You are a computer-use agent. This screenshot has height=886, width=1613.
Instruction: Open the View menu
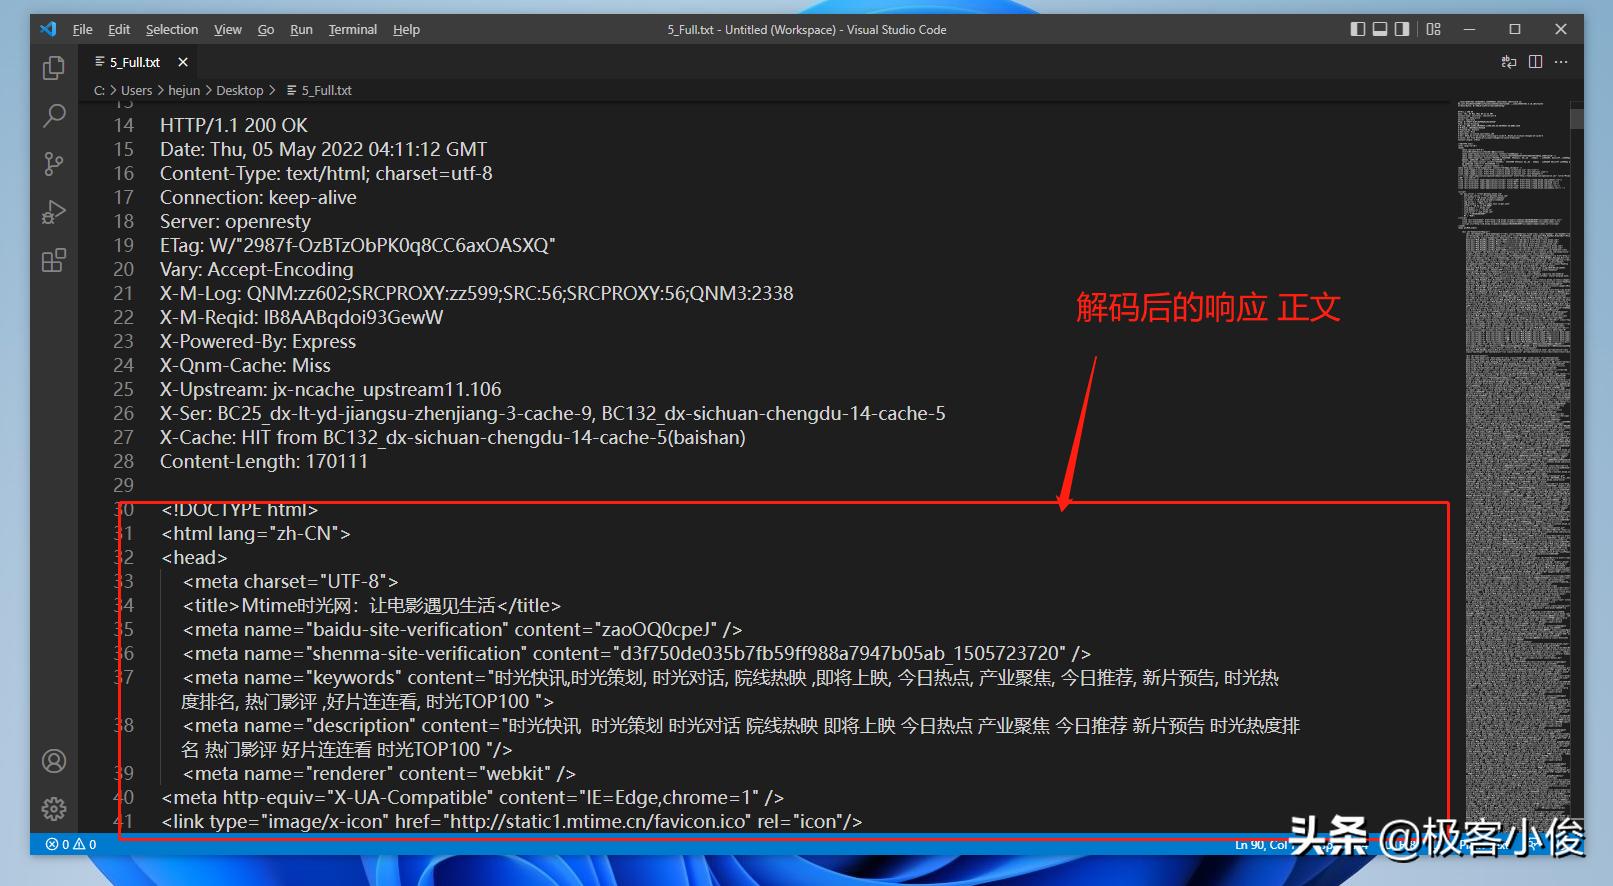tap(228, 30)
